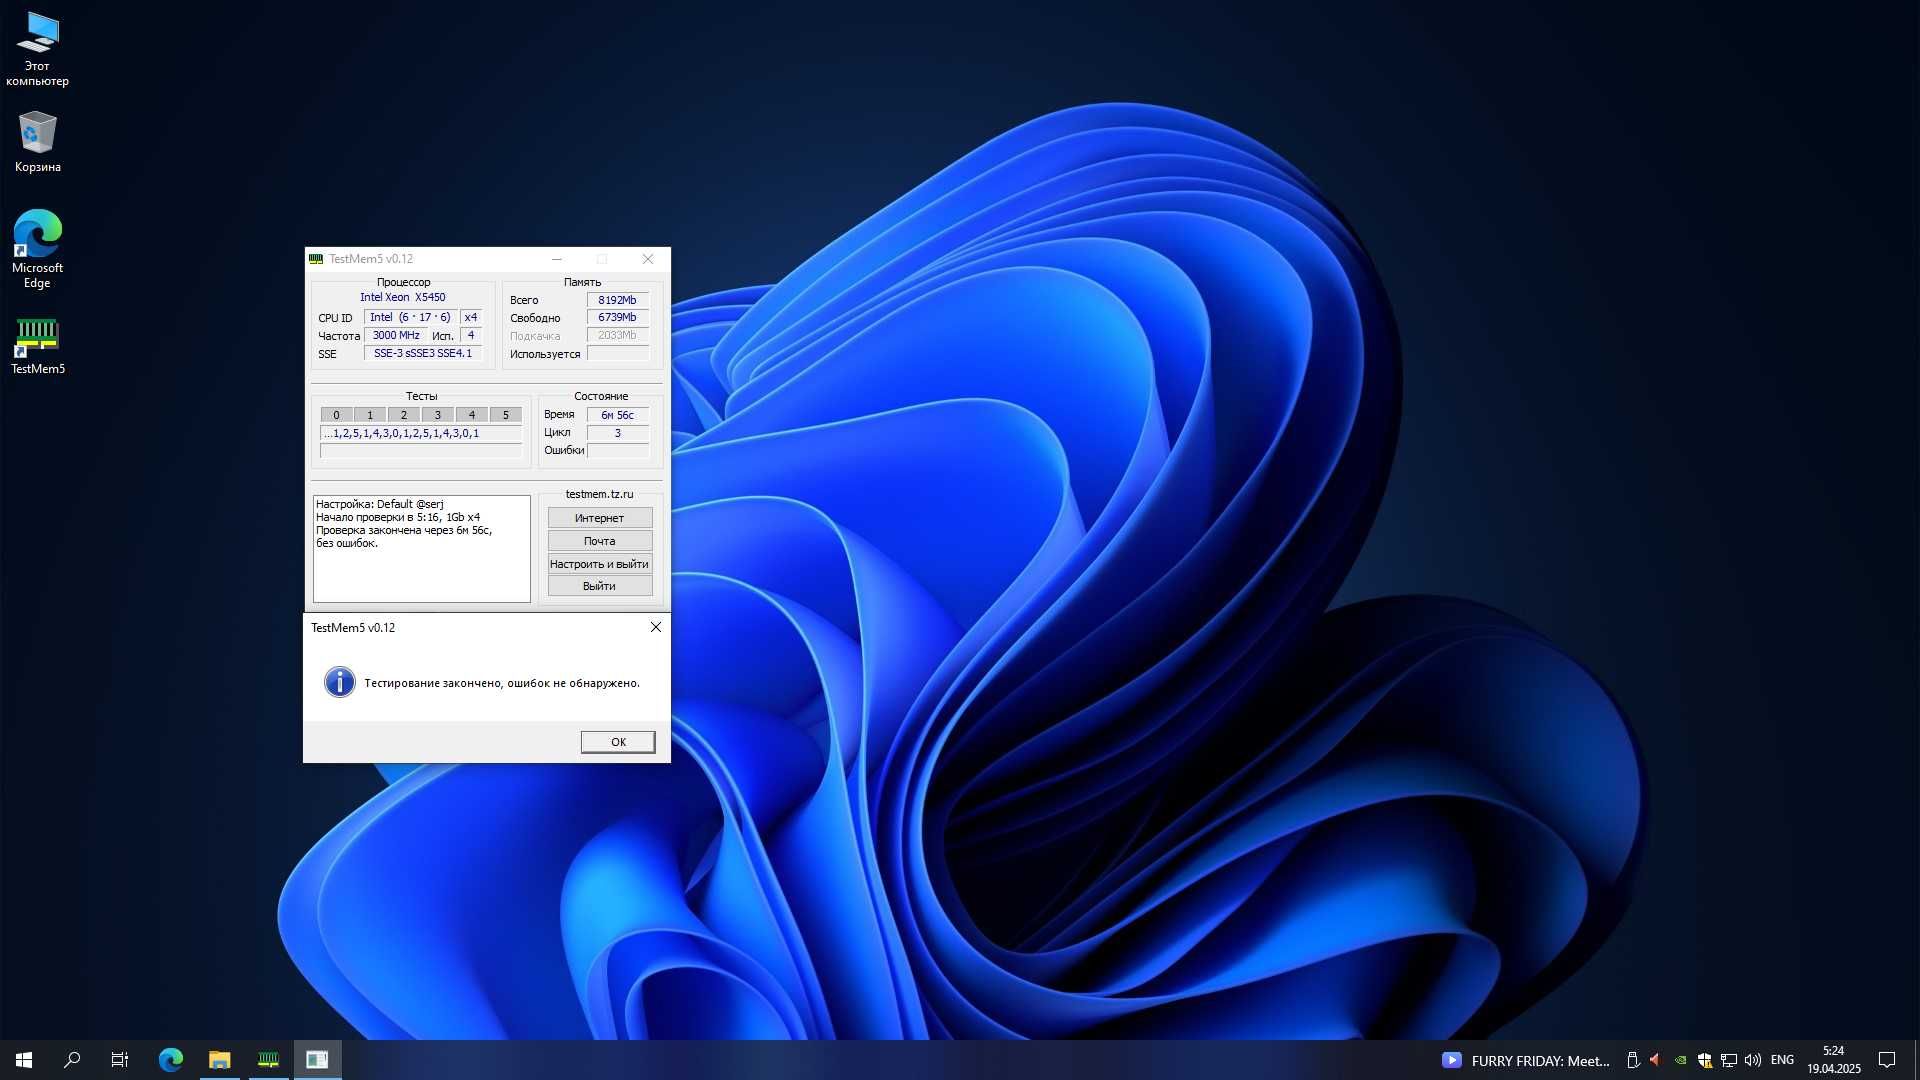
Task: Open the Корзина recycle bin icon
Action: tap(38, 142)
